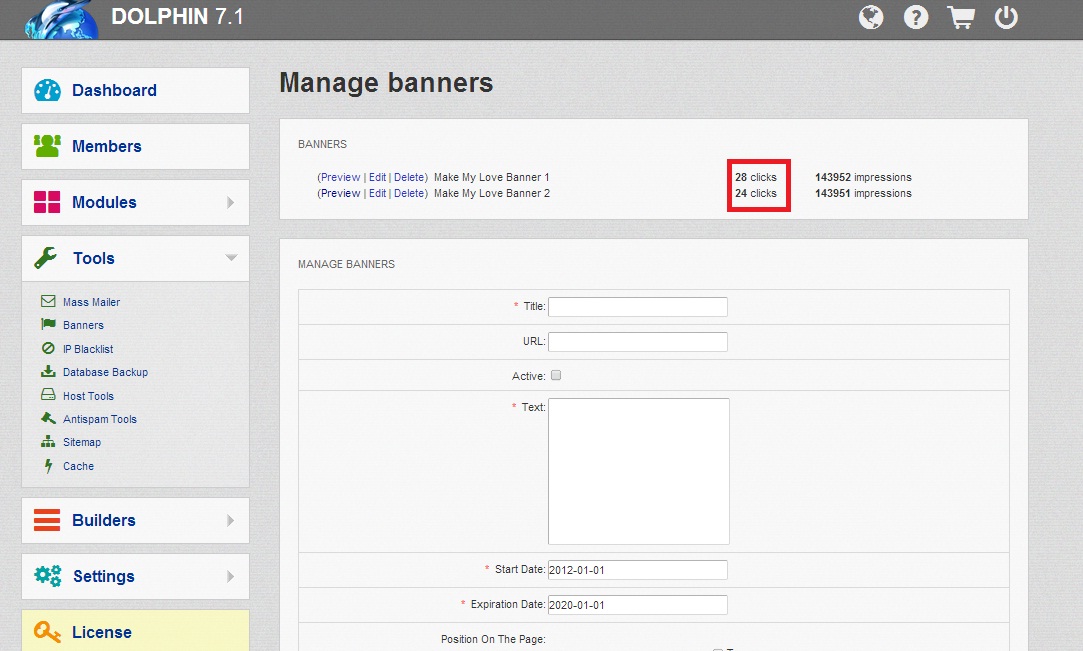Go to the Members section

106,146
